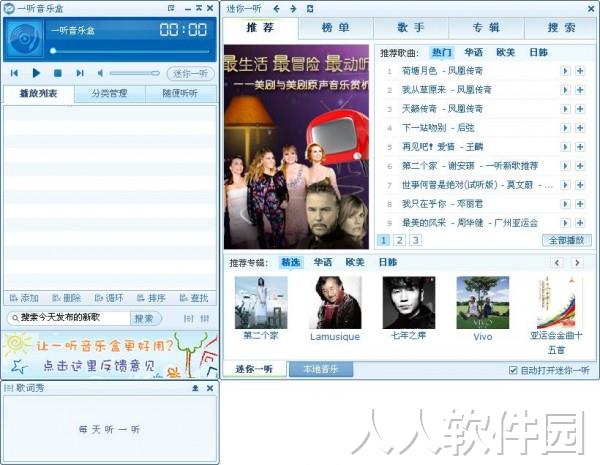Add 我只在乎你 to the playlist
Screen dimensions: 600x465
pyautogui.click(x=580, y=204)
